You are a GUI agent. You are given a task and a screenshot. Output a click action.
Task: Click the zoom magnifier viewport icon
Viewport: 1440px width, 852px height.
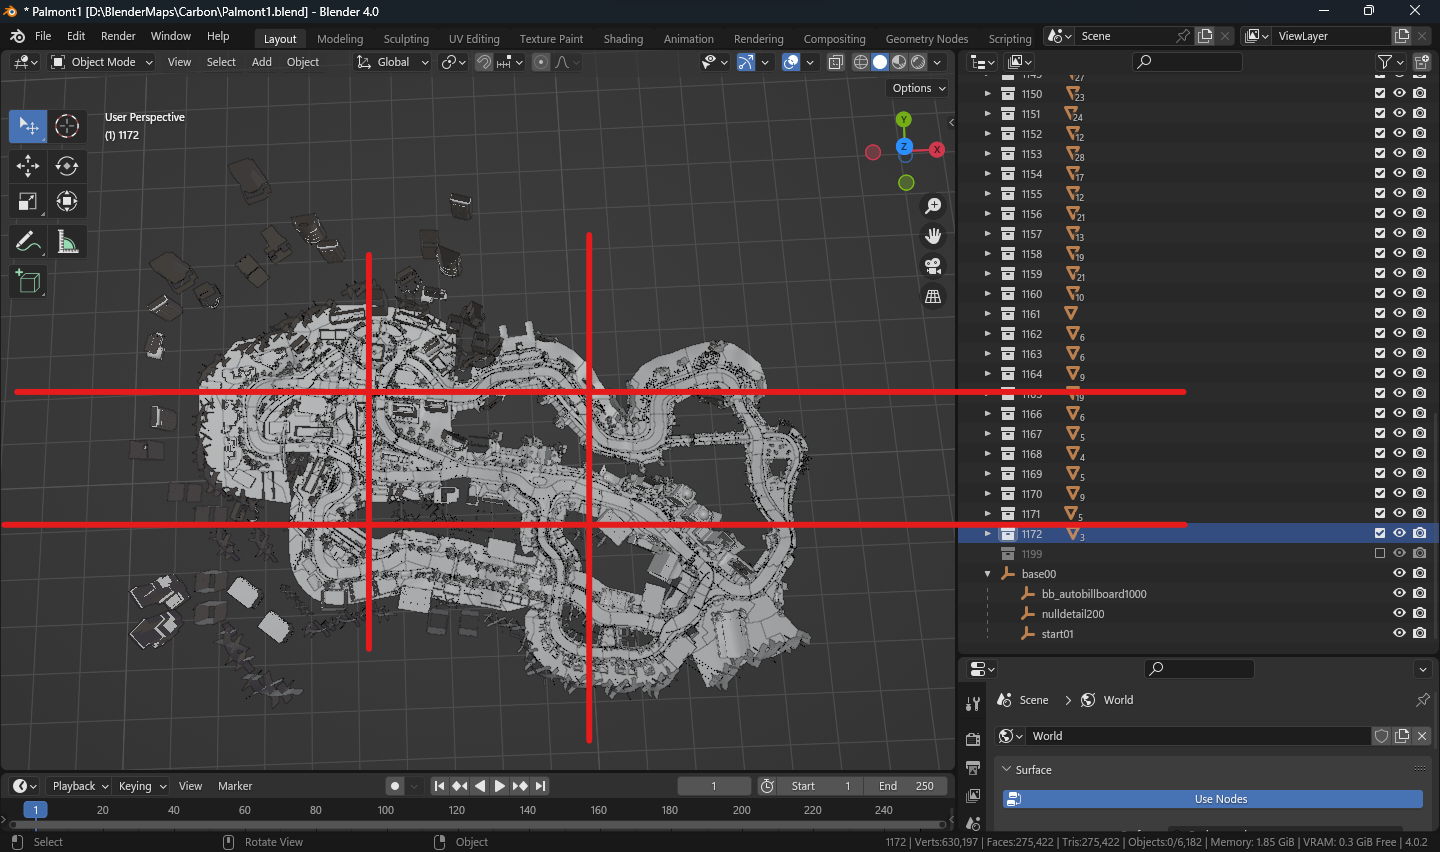[933, 206]
